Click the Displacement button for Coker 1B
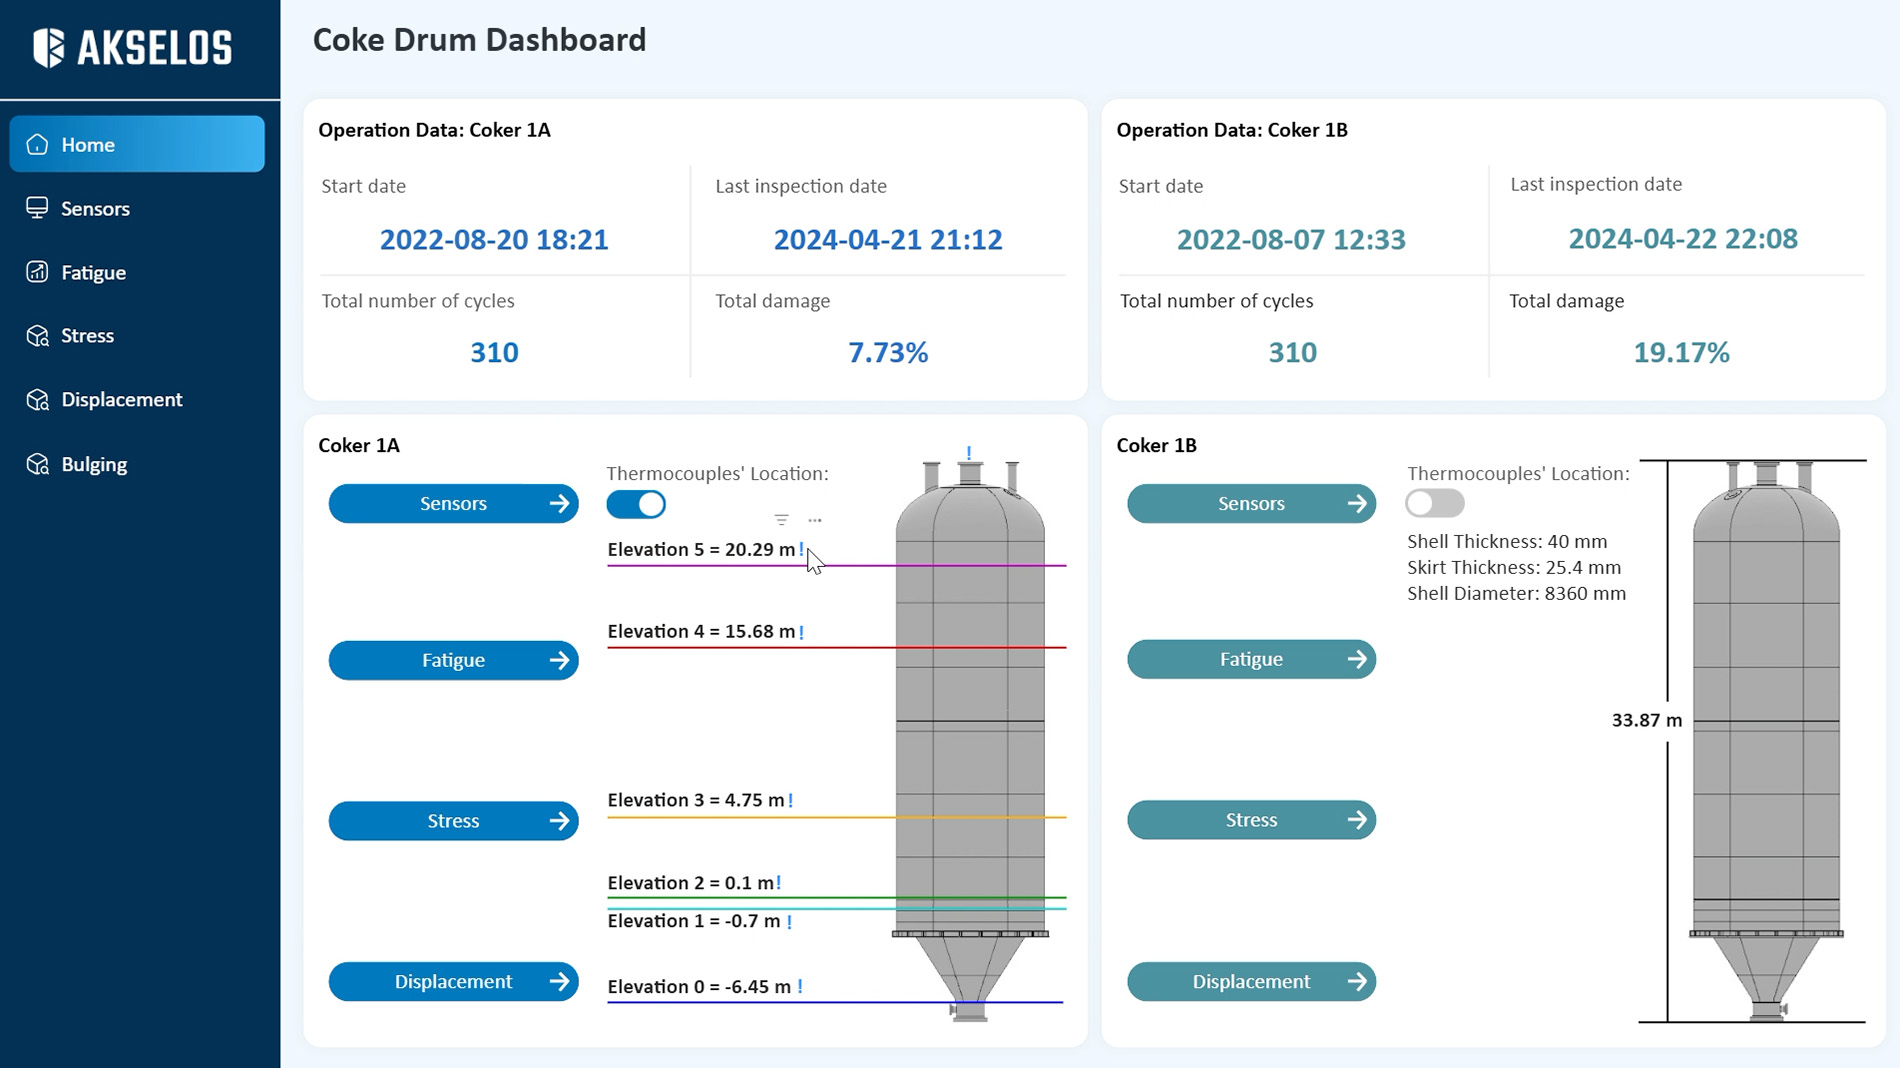 click(x=1252, y=981)
